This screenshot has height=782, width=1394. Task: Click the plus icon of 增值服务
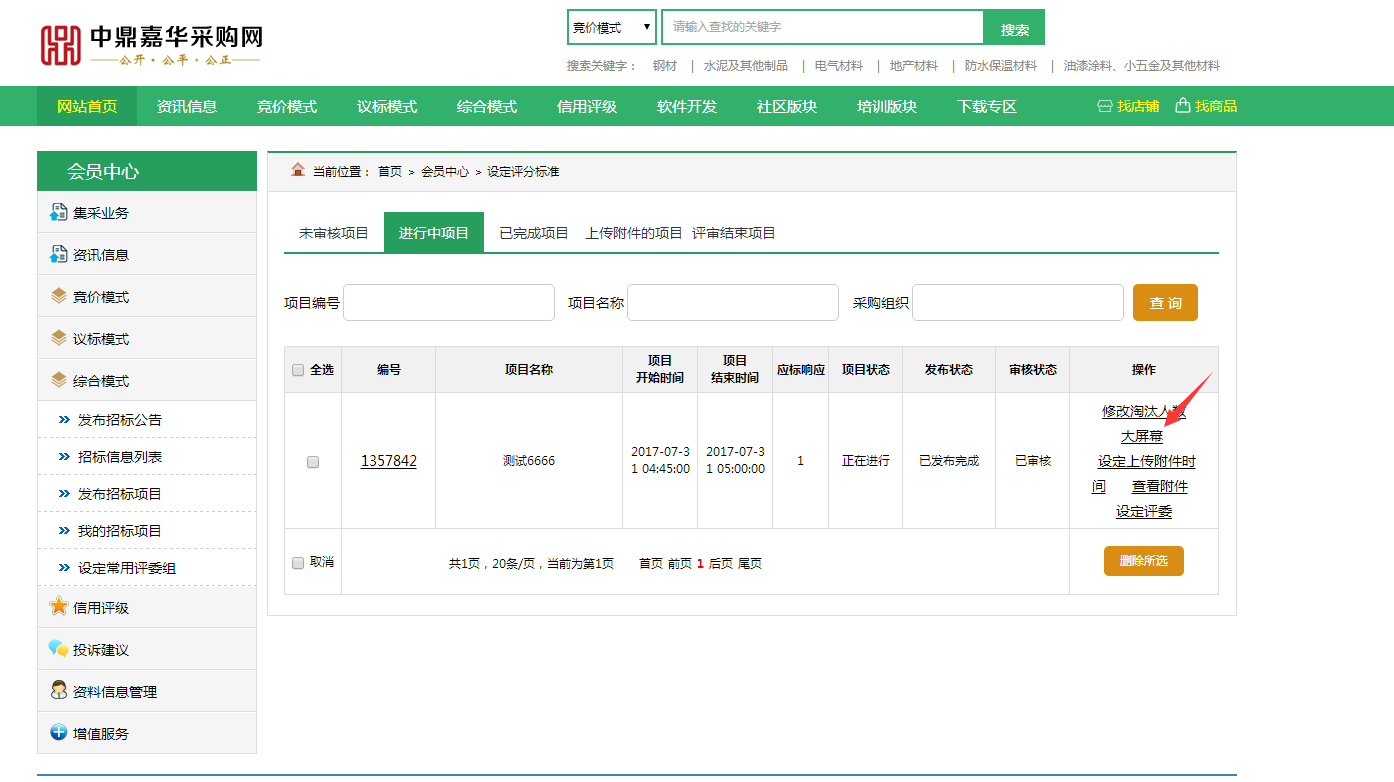pyautogui.click(x=59, y=732)
